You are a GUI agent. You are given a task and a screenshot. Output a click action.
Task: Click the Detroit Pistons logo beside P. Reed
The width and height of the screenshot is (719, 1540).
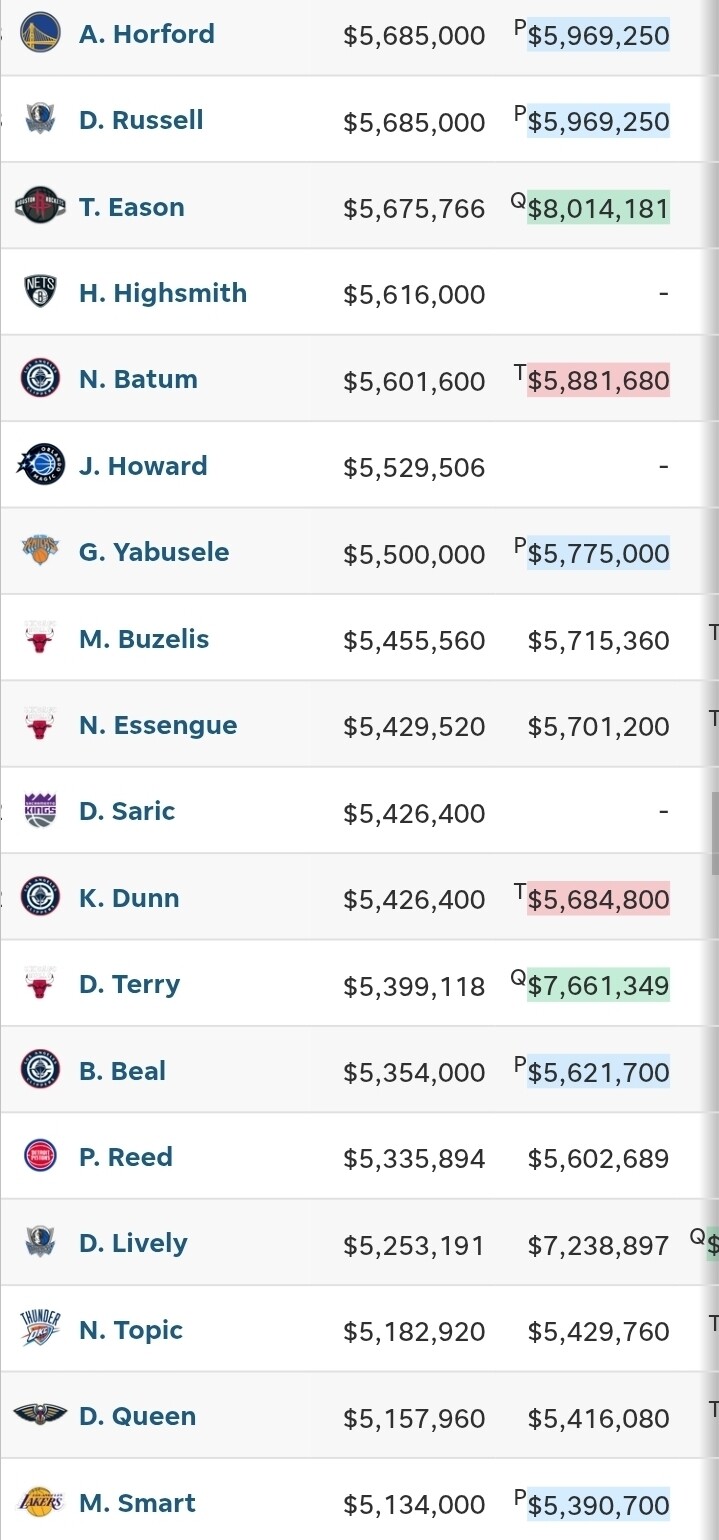point(41,1156)
